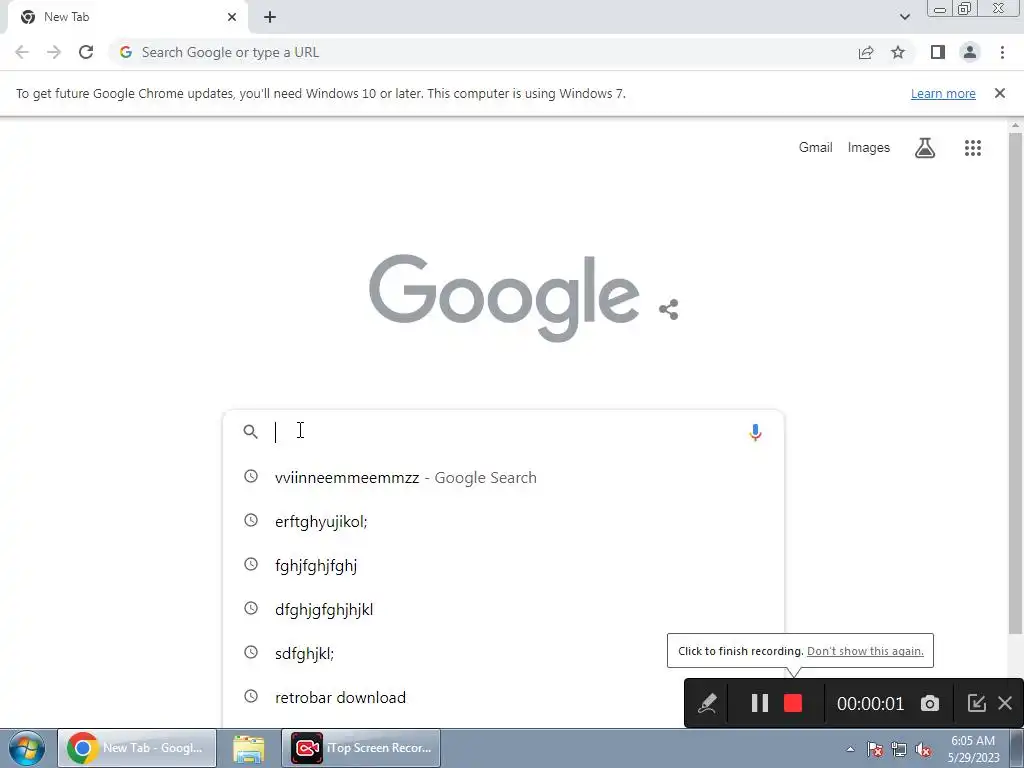Start voice search with the microphone icon
Image resolution: width=1024 pixels, height=768 pixels.
[755, 432]
